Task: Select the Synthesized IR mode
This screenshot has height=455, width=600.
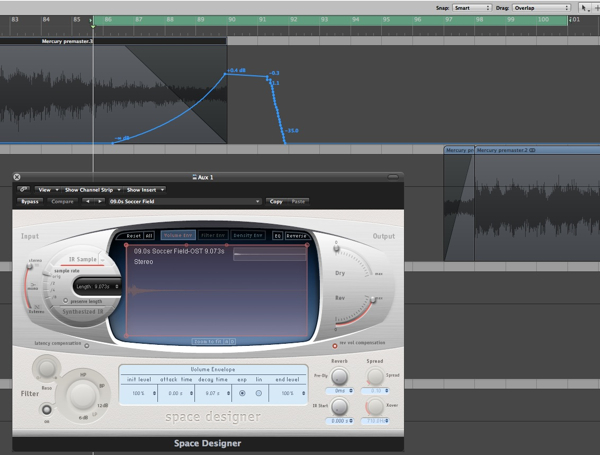Action: (x=83, y=312)
